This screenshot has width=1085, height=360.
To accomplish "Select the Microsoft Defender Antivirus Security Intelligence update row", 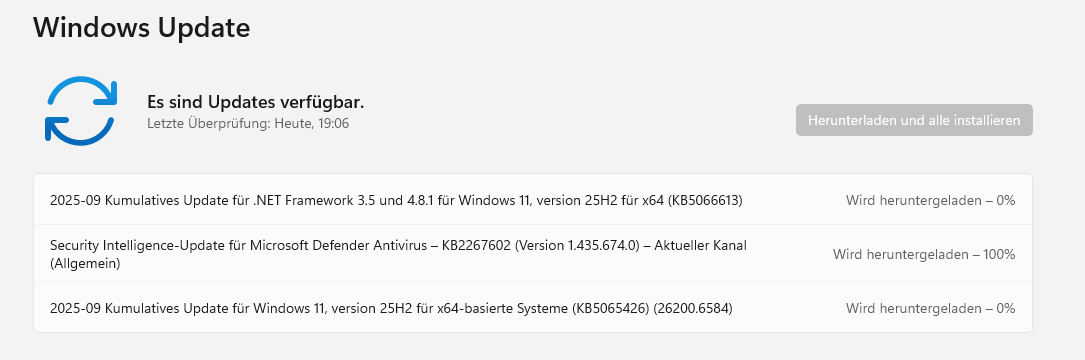I will pos(533,253).
